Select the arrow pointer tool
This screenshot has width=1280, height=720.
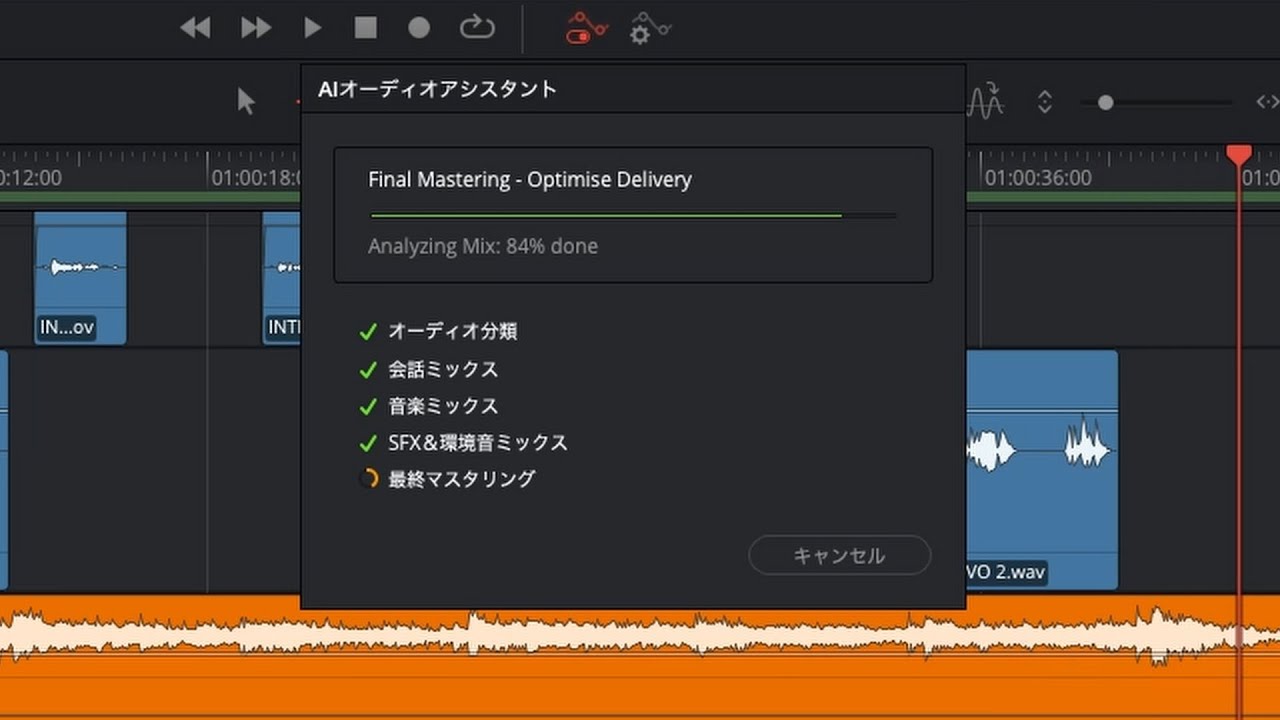(x=246, y=101)
